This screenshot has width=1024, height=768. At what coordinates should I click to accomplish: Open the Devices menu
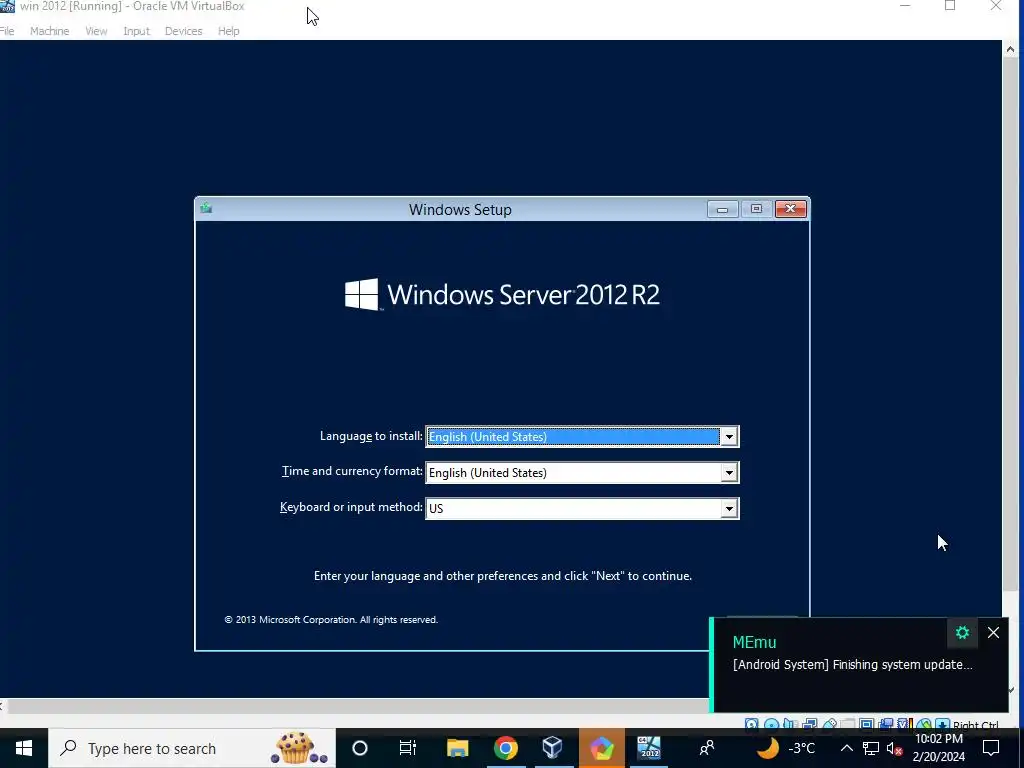[x=184, y=31]
